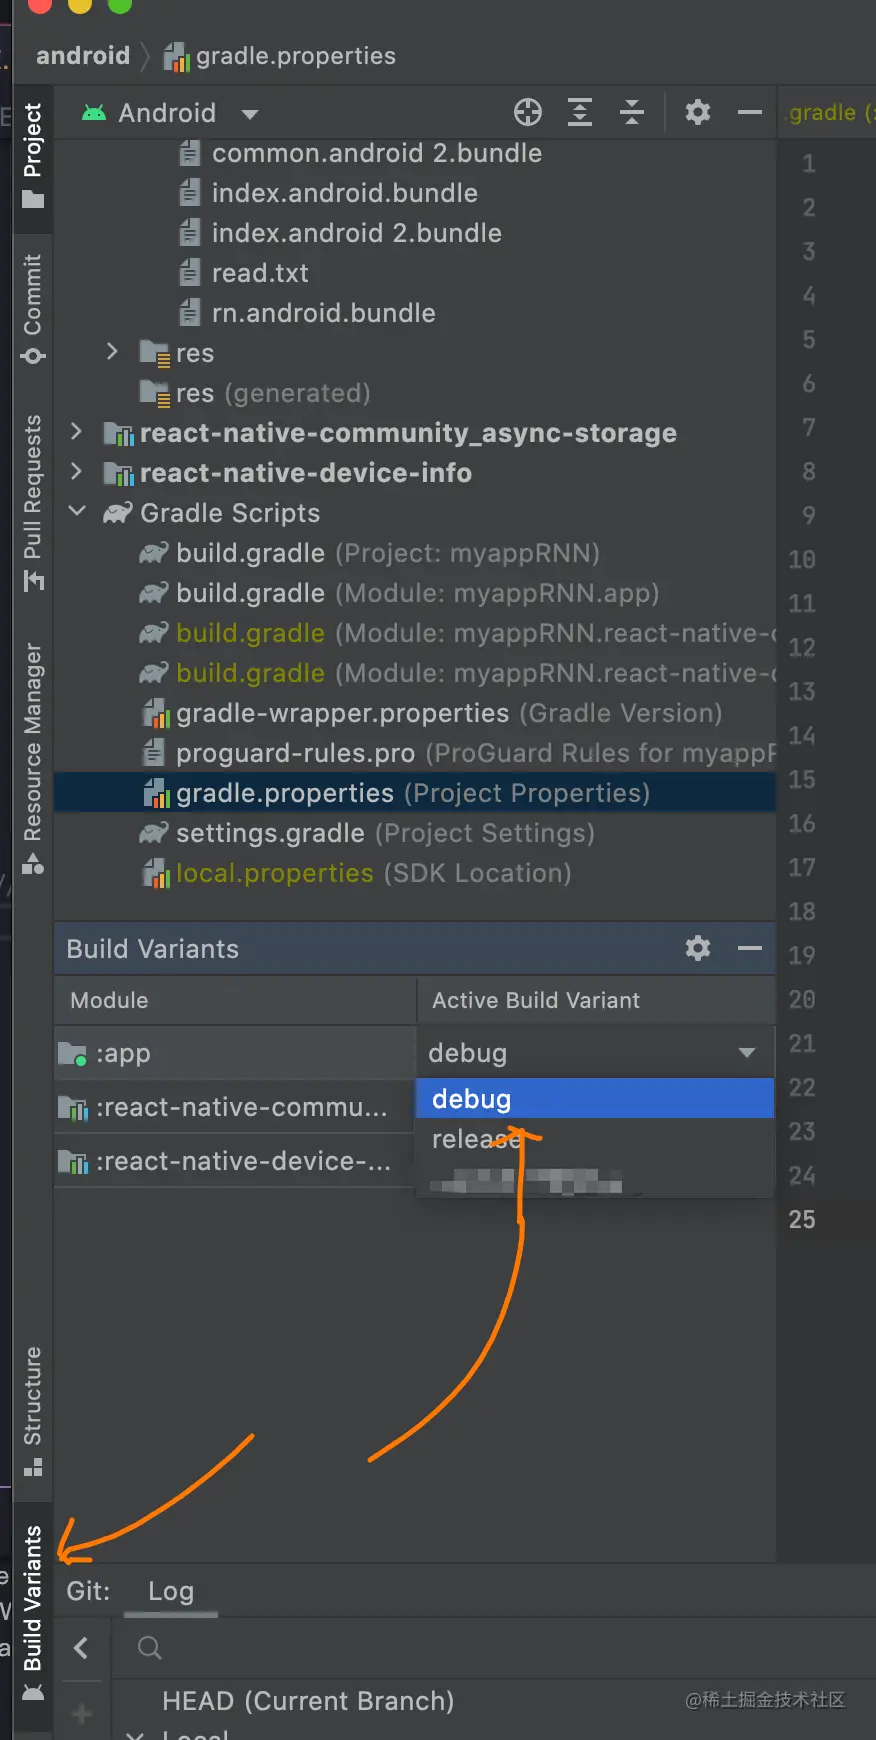Select common.android 2.bundle file

point(377,153)
